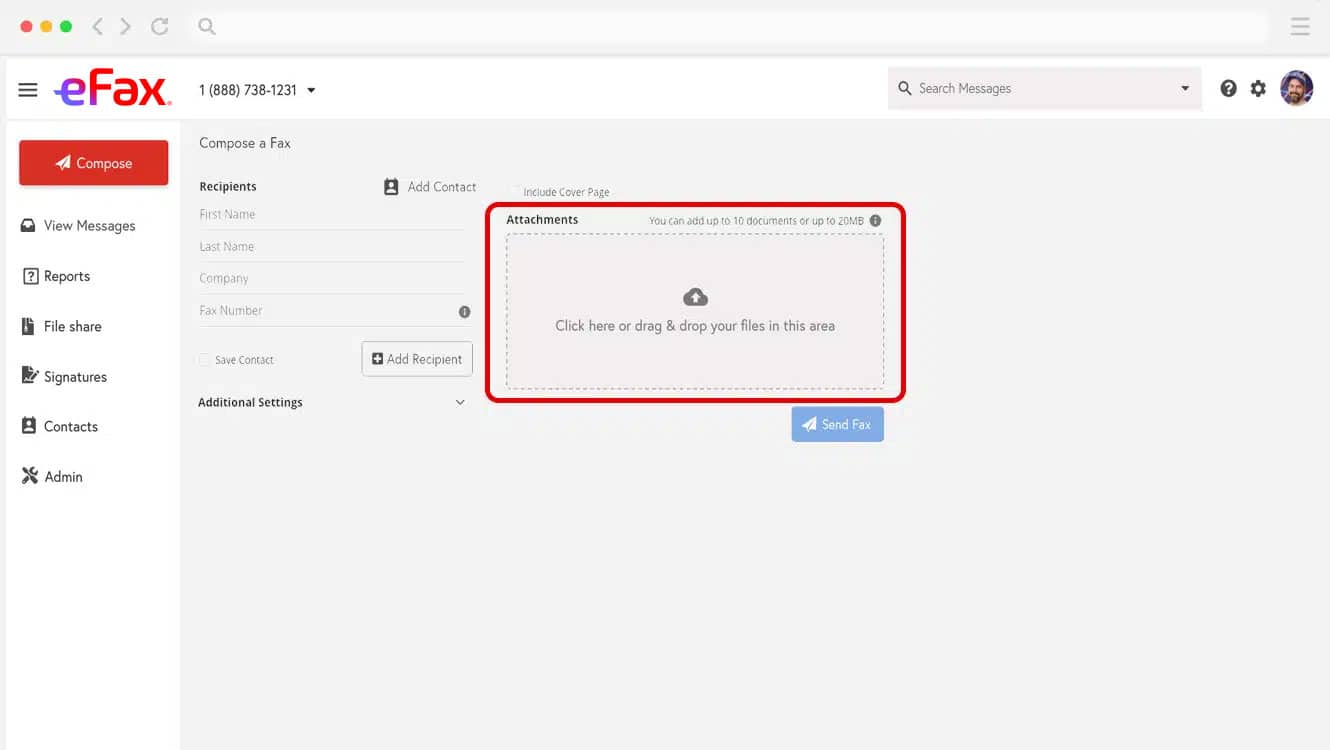Open the File share section
Image resolution: width=1330 pixels, height=750 pixels.
(x=30, y=326)
